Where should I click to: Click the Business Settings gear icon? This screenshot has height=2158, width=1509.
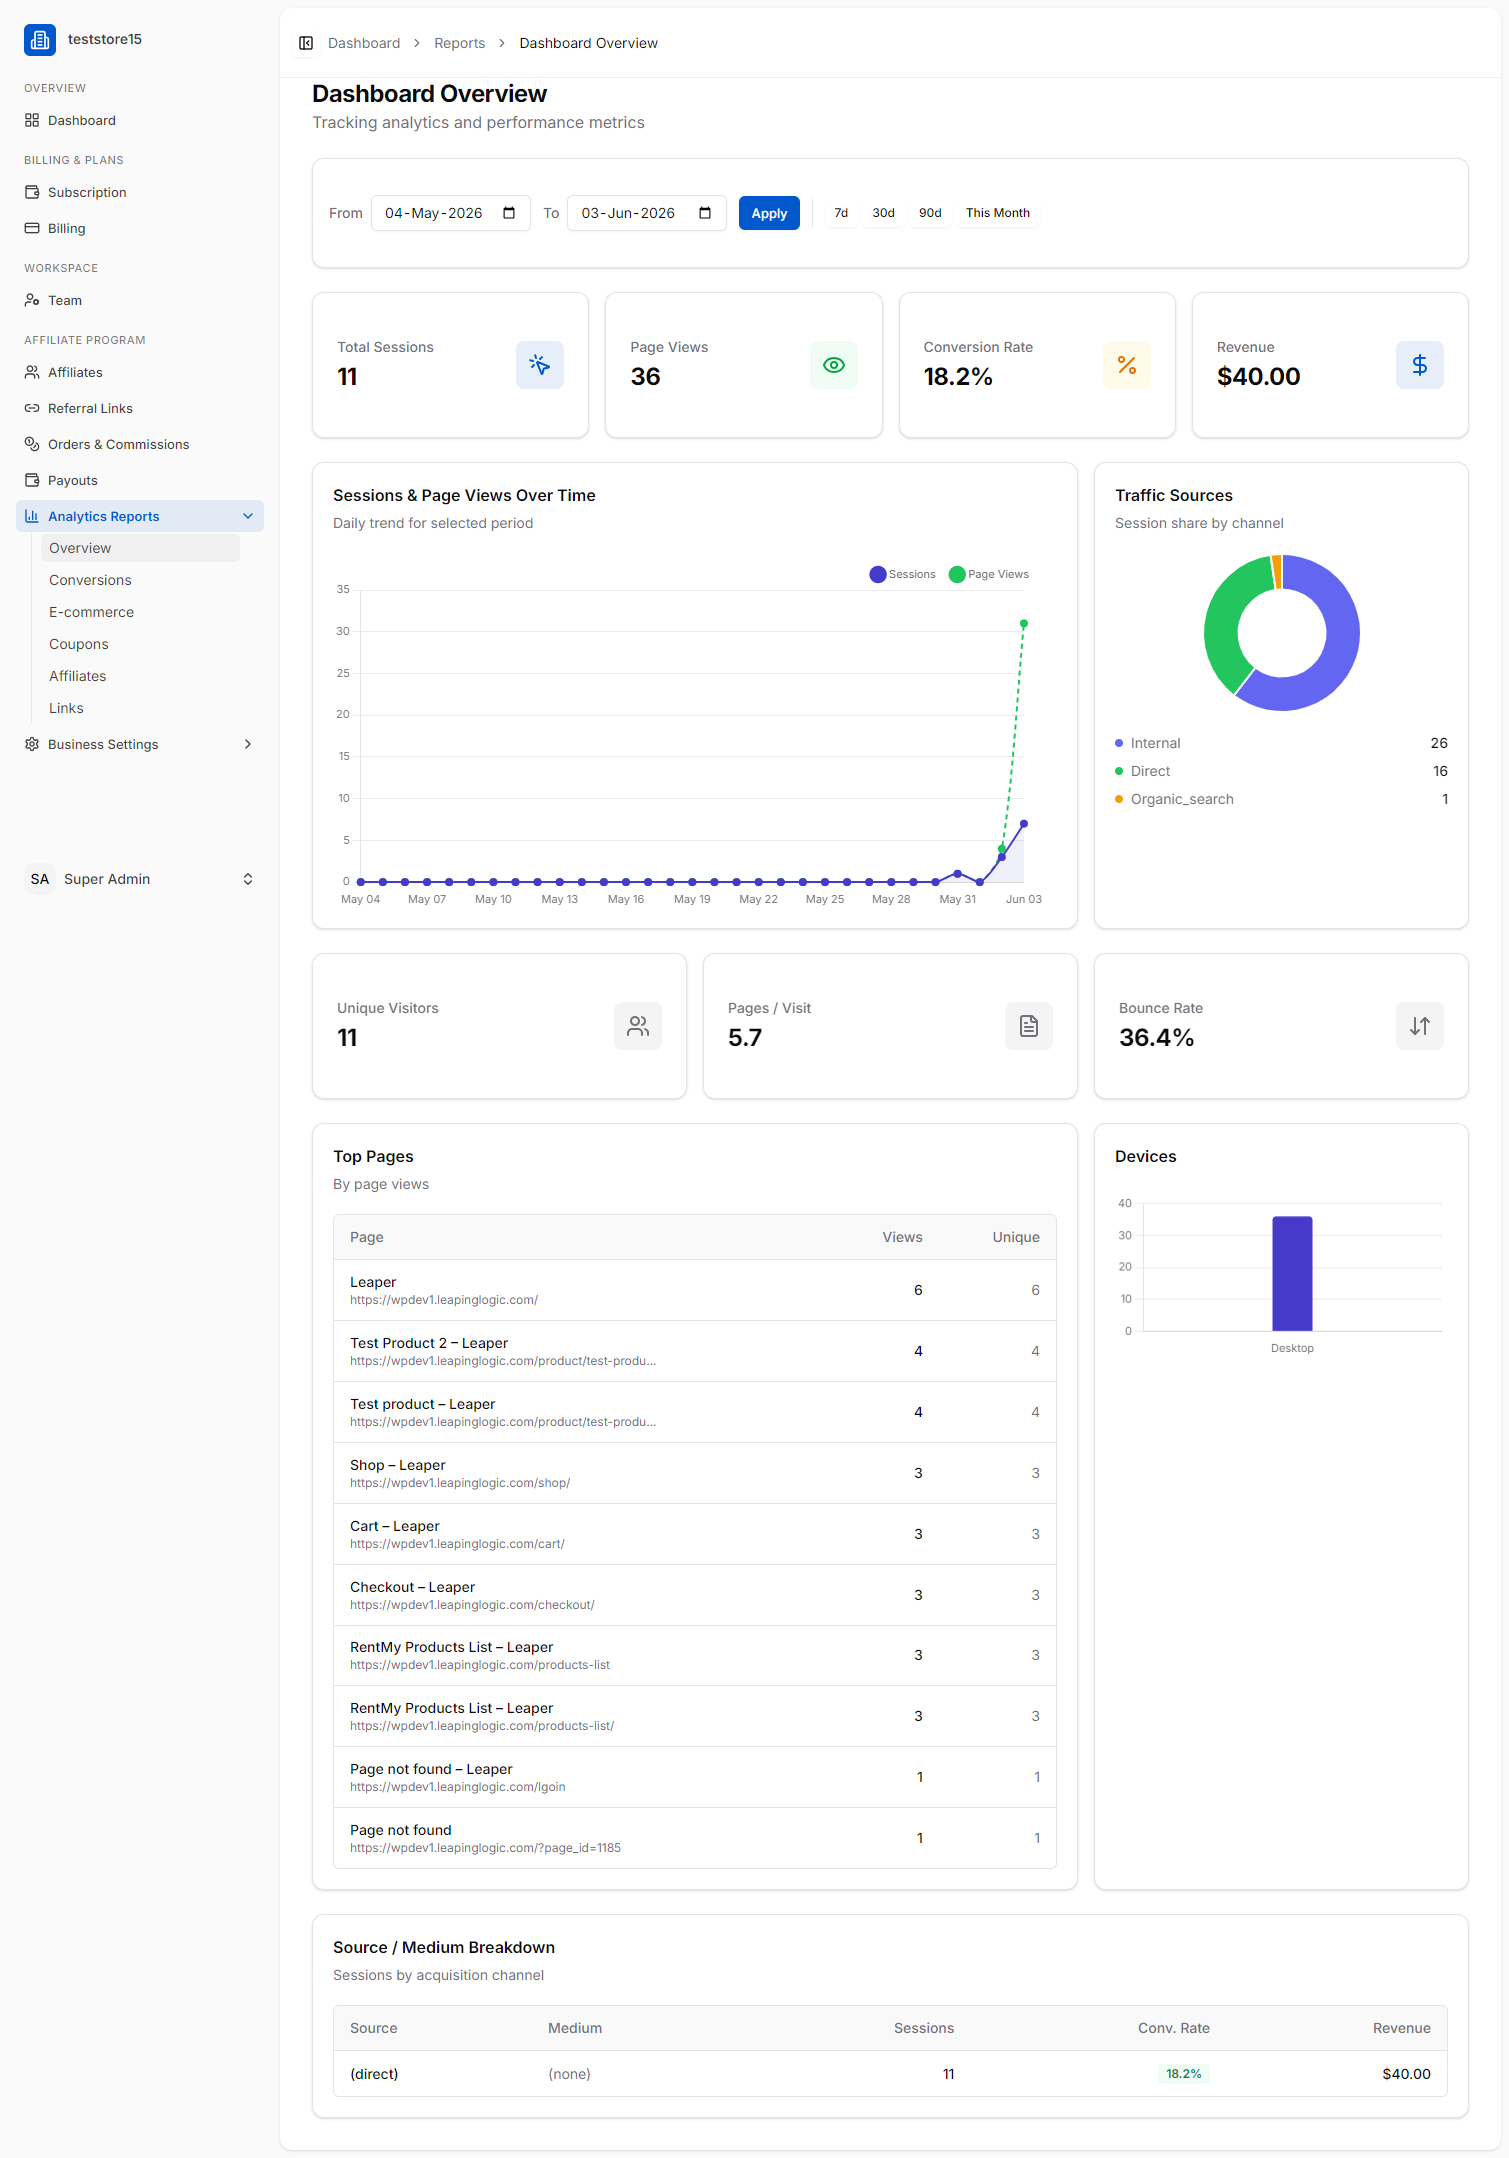coord(32,744)
